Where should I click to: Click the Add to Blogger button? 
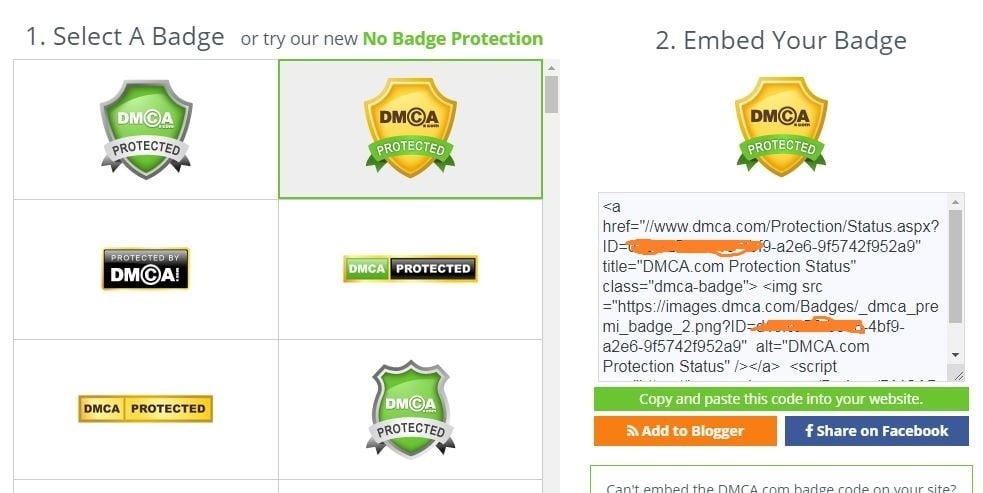[x=685, y=431]
